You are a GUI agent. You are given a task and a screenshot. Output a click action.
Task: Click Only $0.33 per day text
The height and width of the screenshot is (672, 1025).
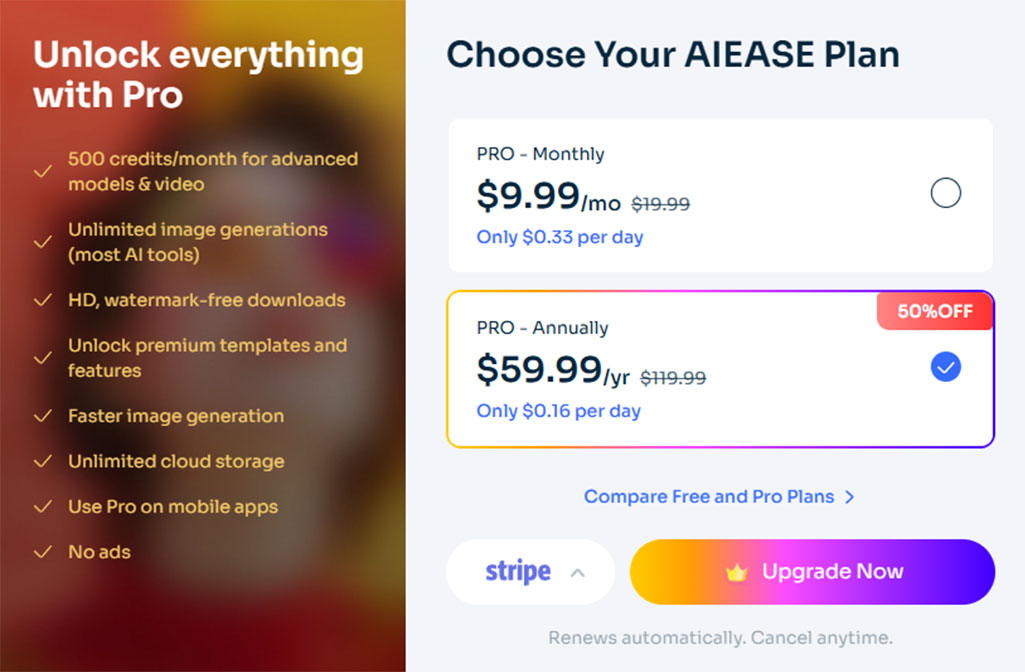(560, 237)
